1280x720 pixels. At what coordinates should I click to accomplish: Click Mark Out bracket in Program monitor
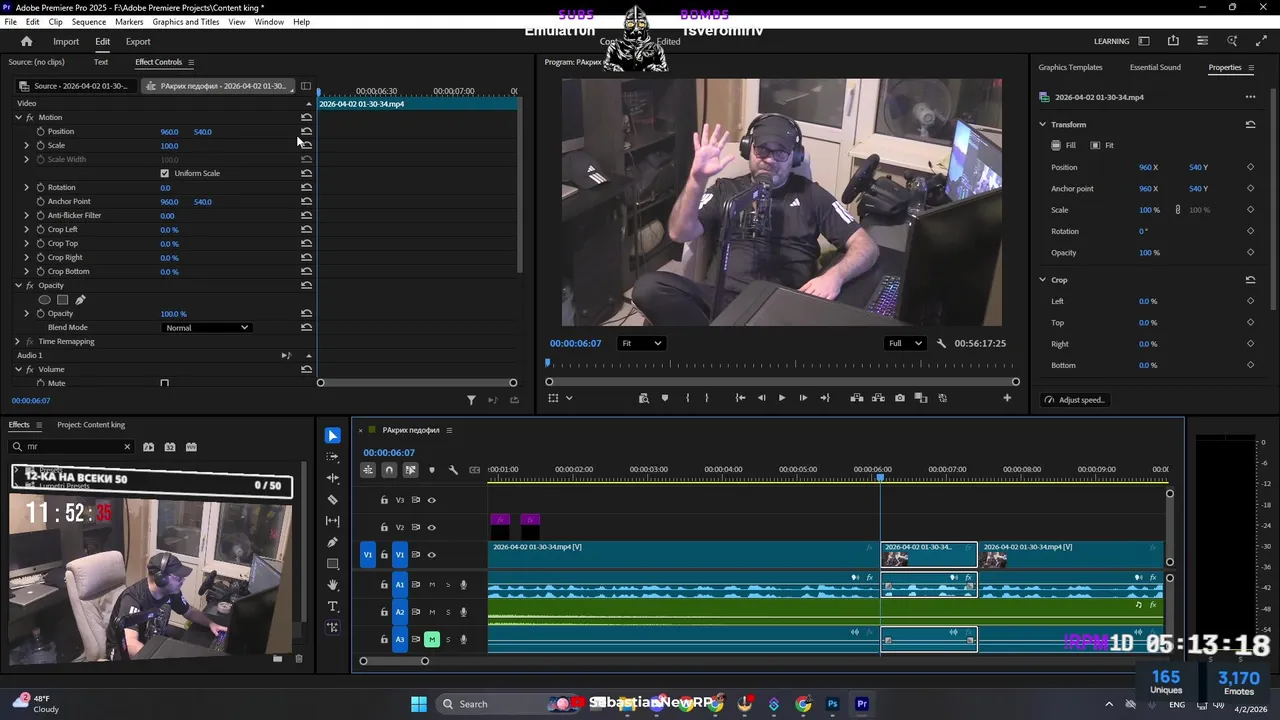[x=707, y=398]
